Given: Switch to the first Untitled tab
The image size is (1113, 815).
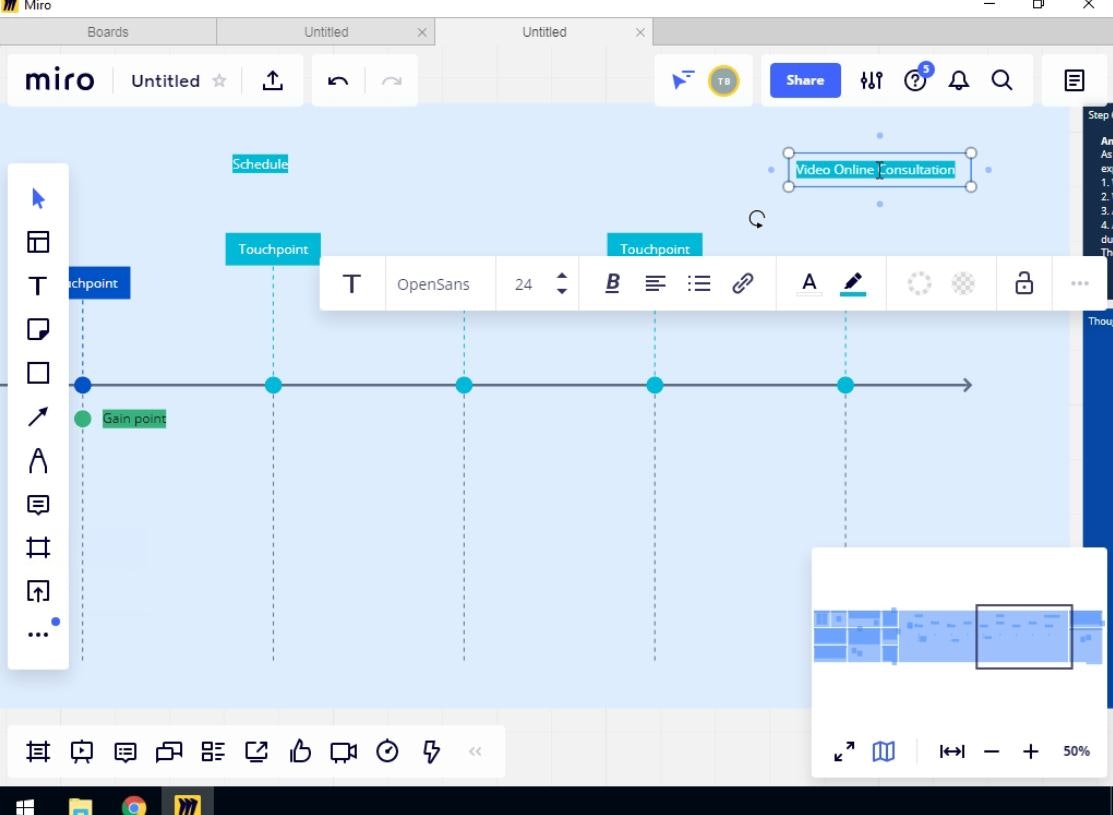Looking at the screenshot, I should [x=326, y=32].
